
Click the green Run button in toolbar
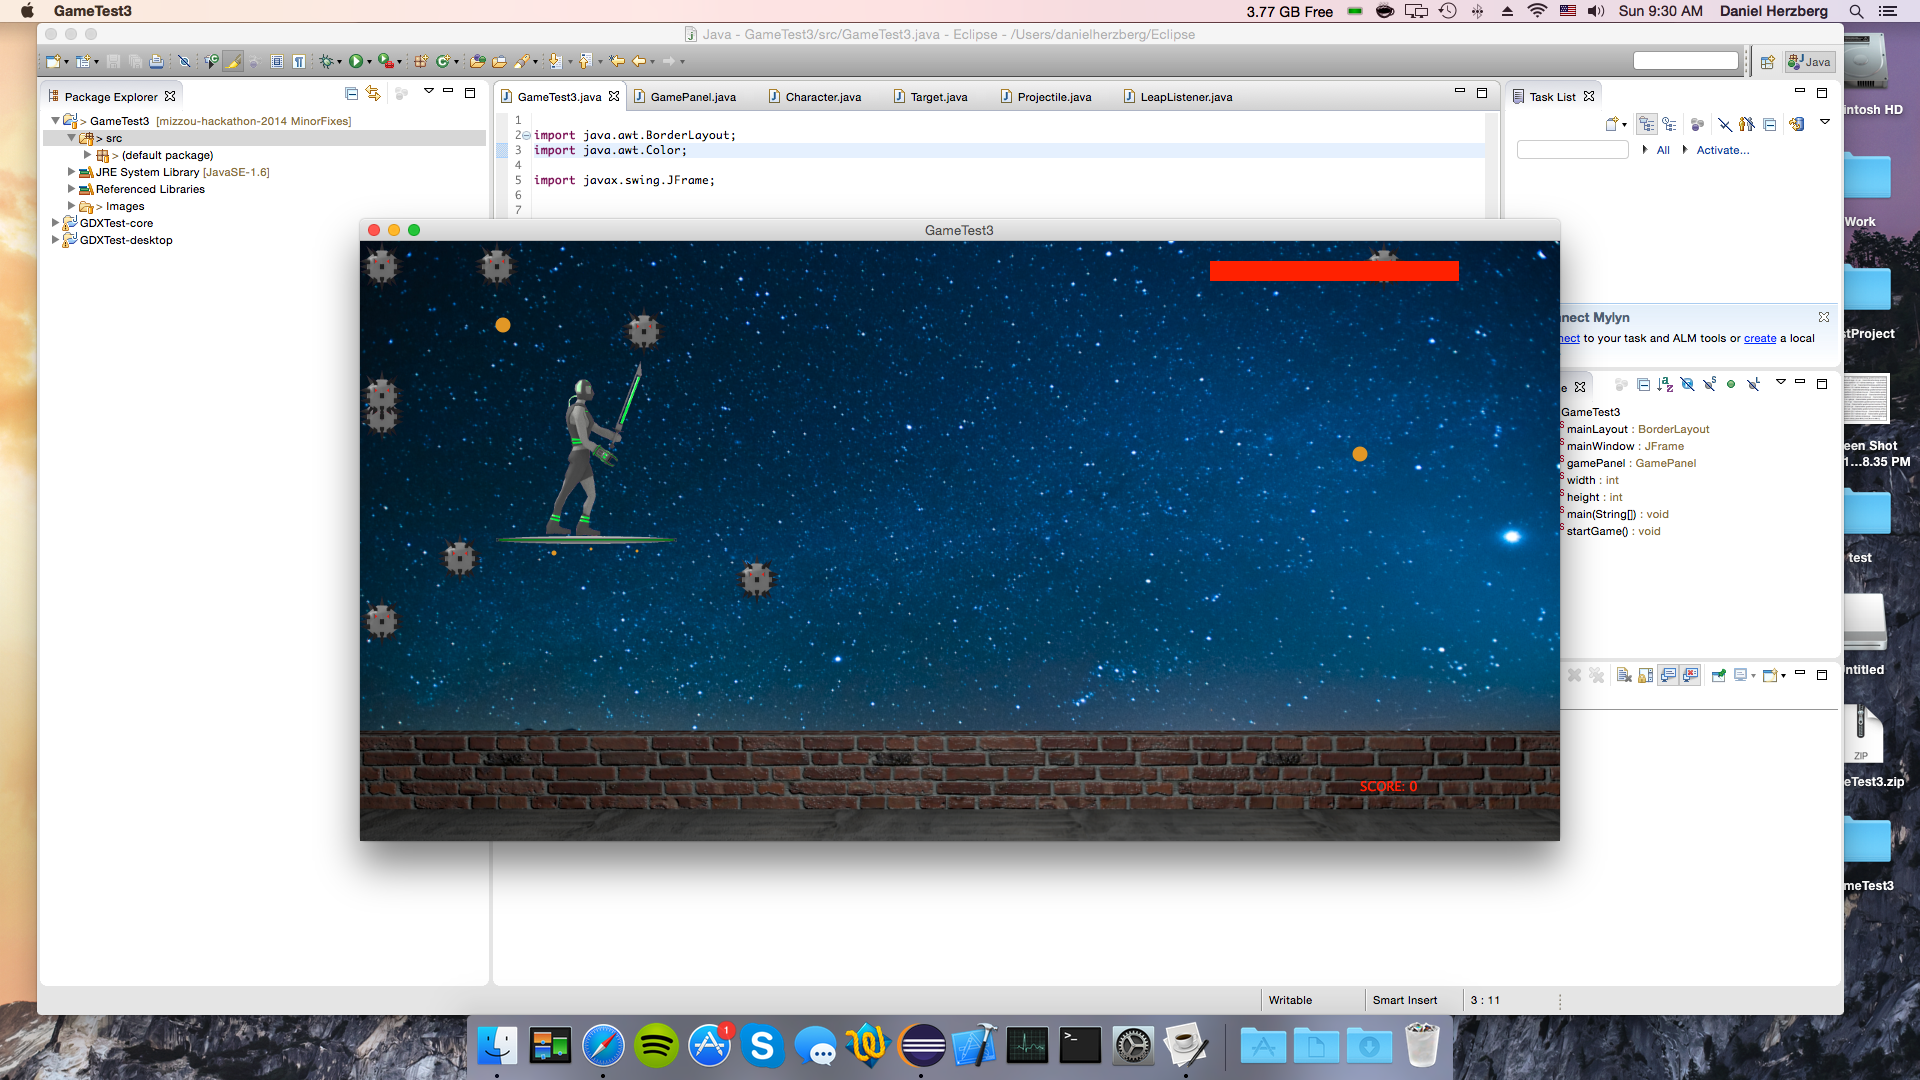point(355,62)
